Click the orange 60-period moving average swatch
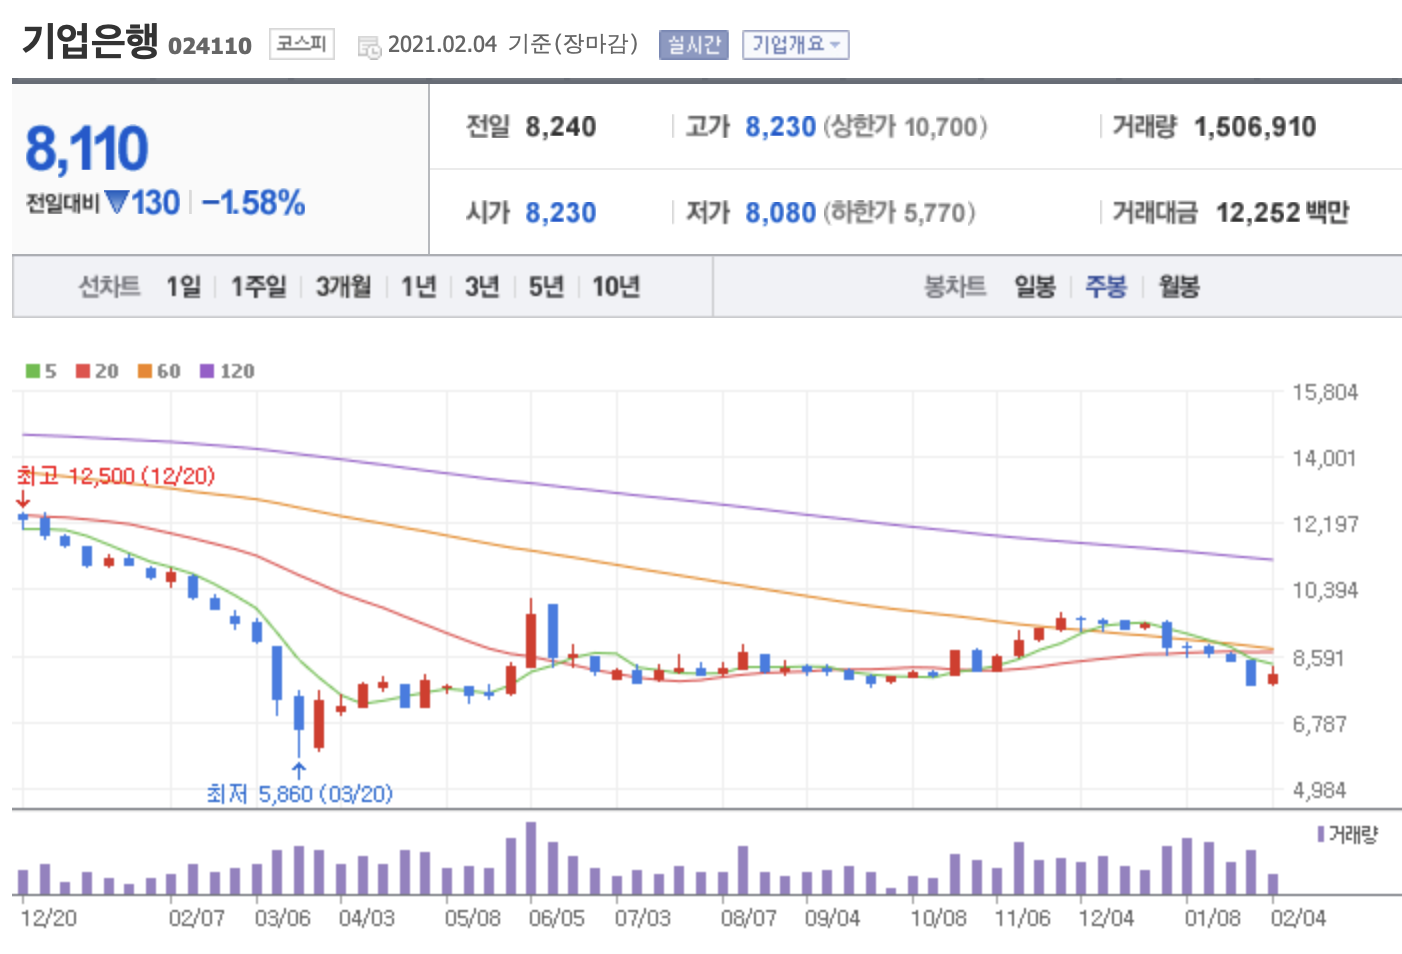1402x954 pixels. click(145, 371)
